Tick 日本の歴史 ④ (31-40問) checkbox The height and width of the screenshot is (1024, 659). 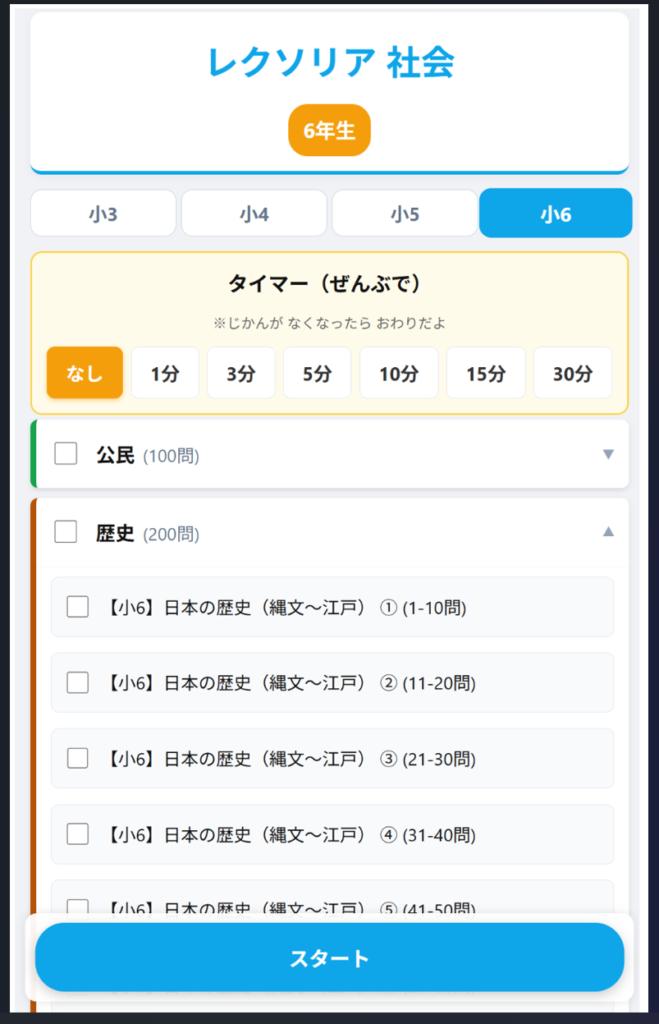[x=78, y=834]
